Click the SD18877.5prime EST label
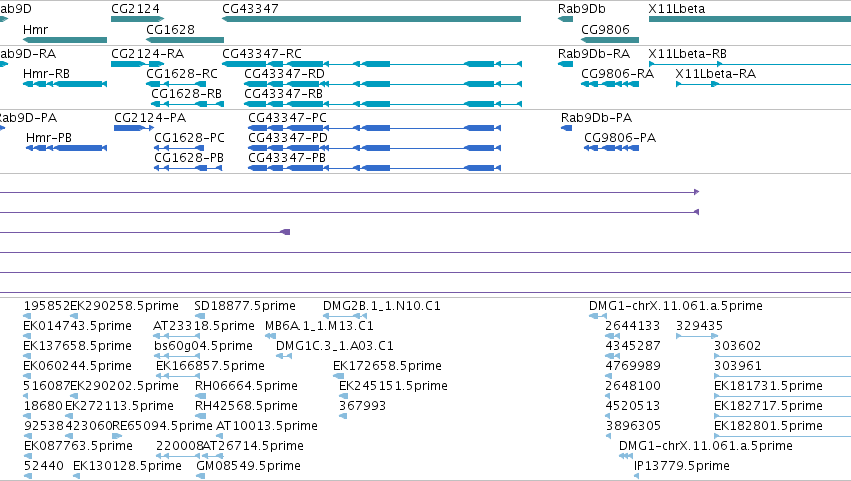Image resolution: width=851 pixels, height=481 pixels. [245, 306]
